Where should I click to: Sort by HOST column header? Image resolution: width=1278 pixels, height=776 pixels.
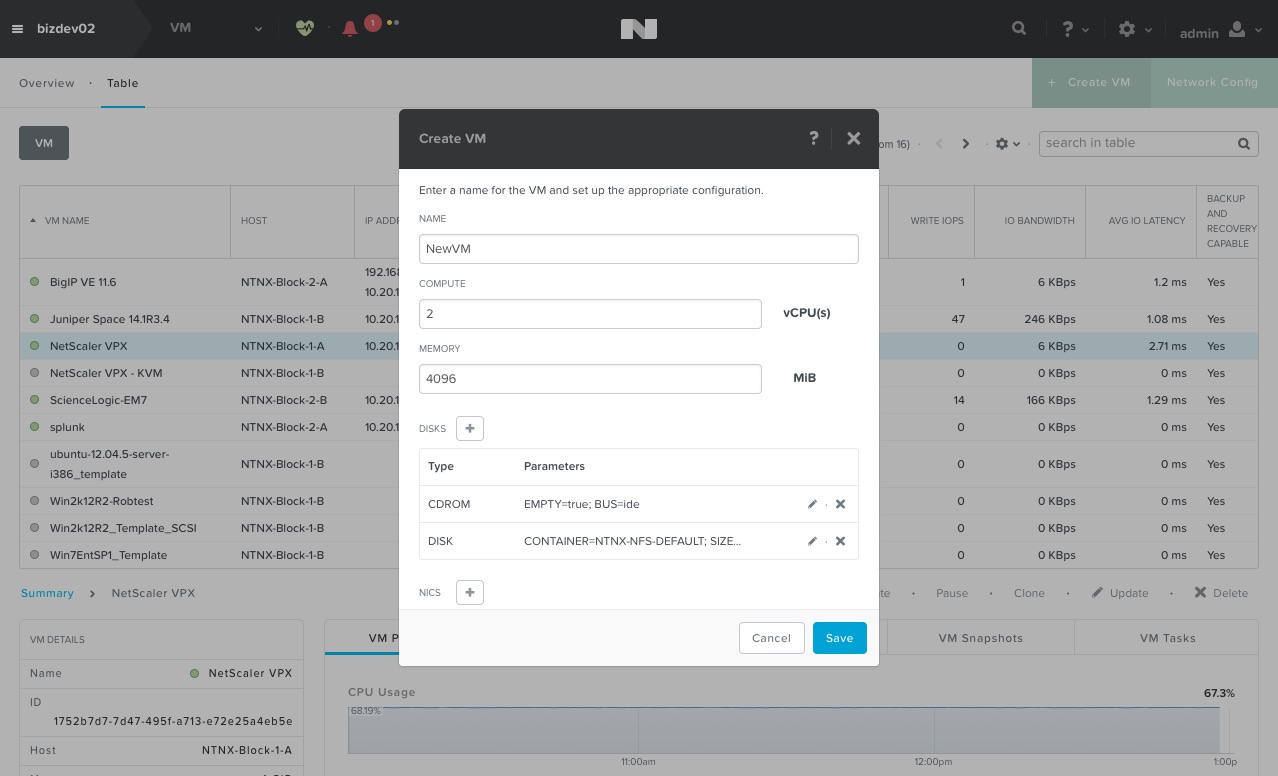pyautogui.click(x=254, y=220)
